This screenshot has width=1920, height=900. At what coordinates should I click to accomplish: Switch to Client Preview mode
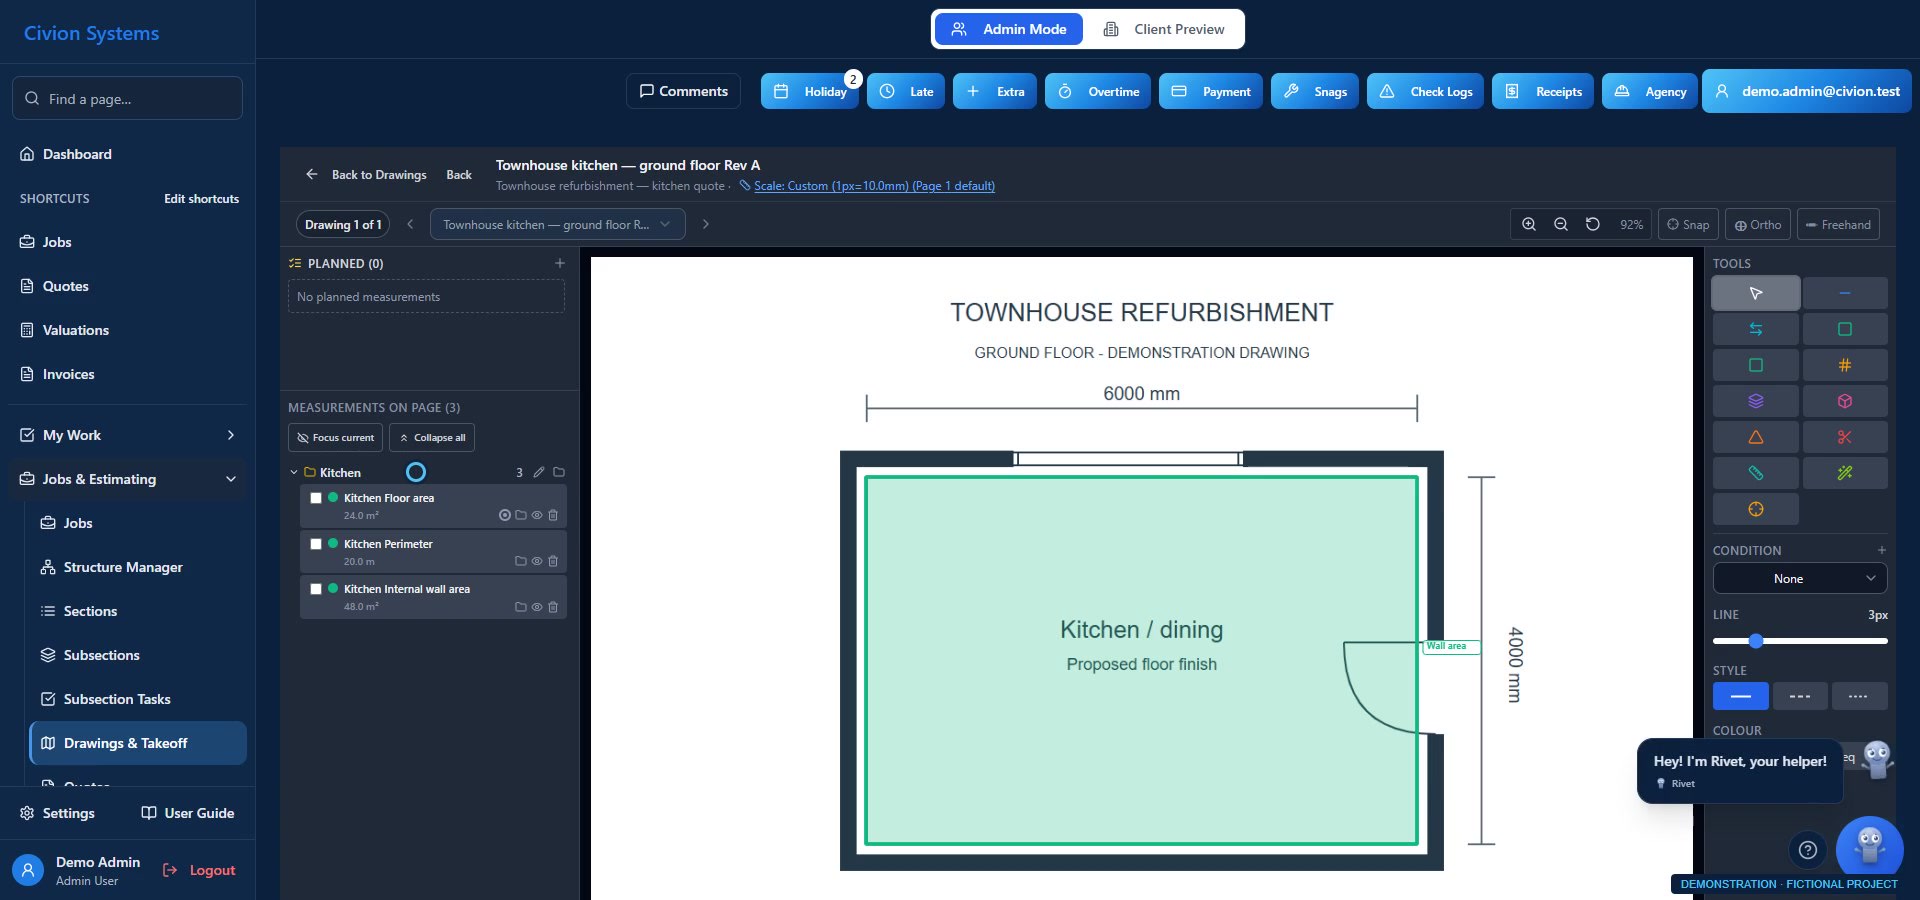pos(1165,29)
